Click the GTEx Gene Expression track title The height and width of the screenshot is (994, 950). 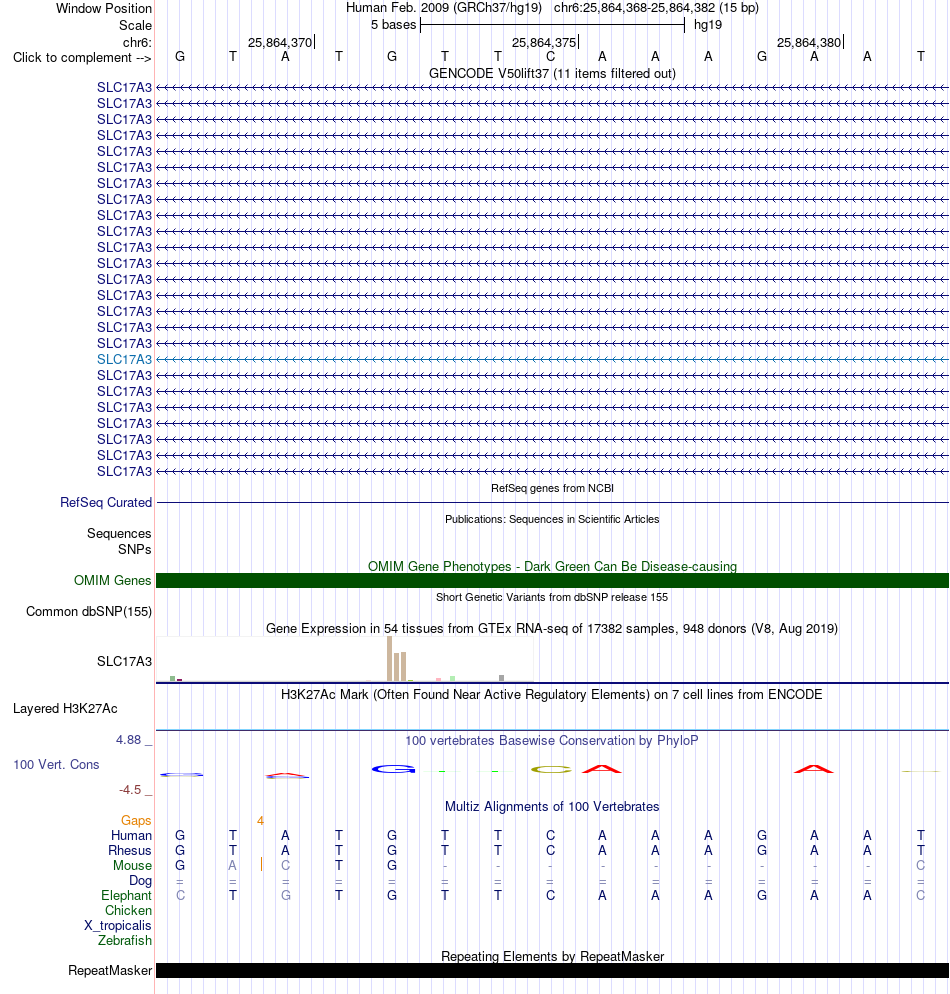[x=552, y=628]
